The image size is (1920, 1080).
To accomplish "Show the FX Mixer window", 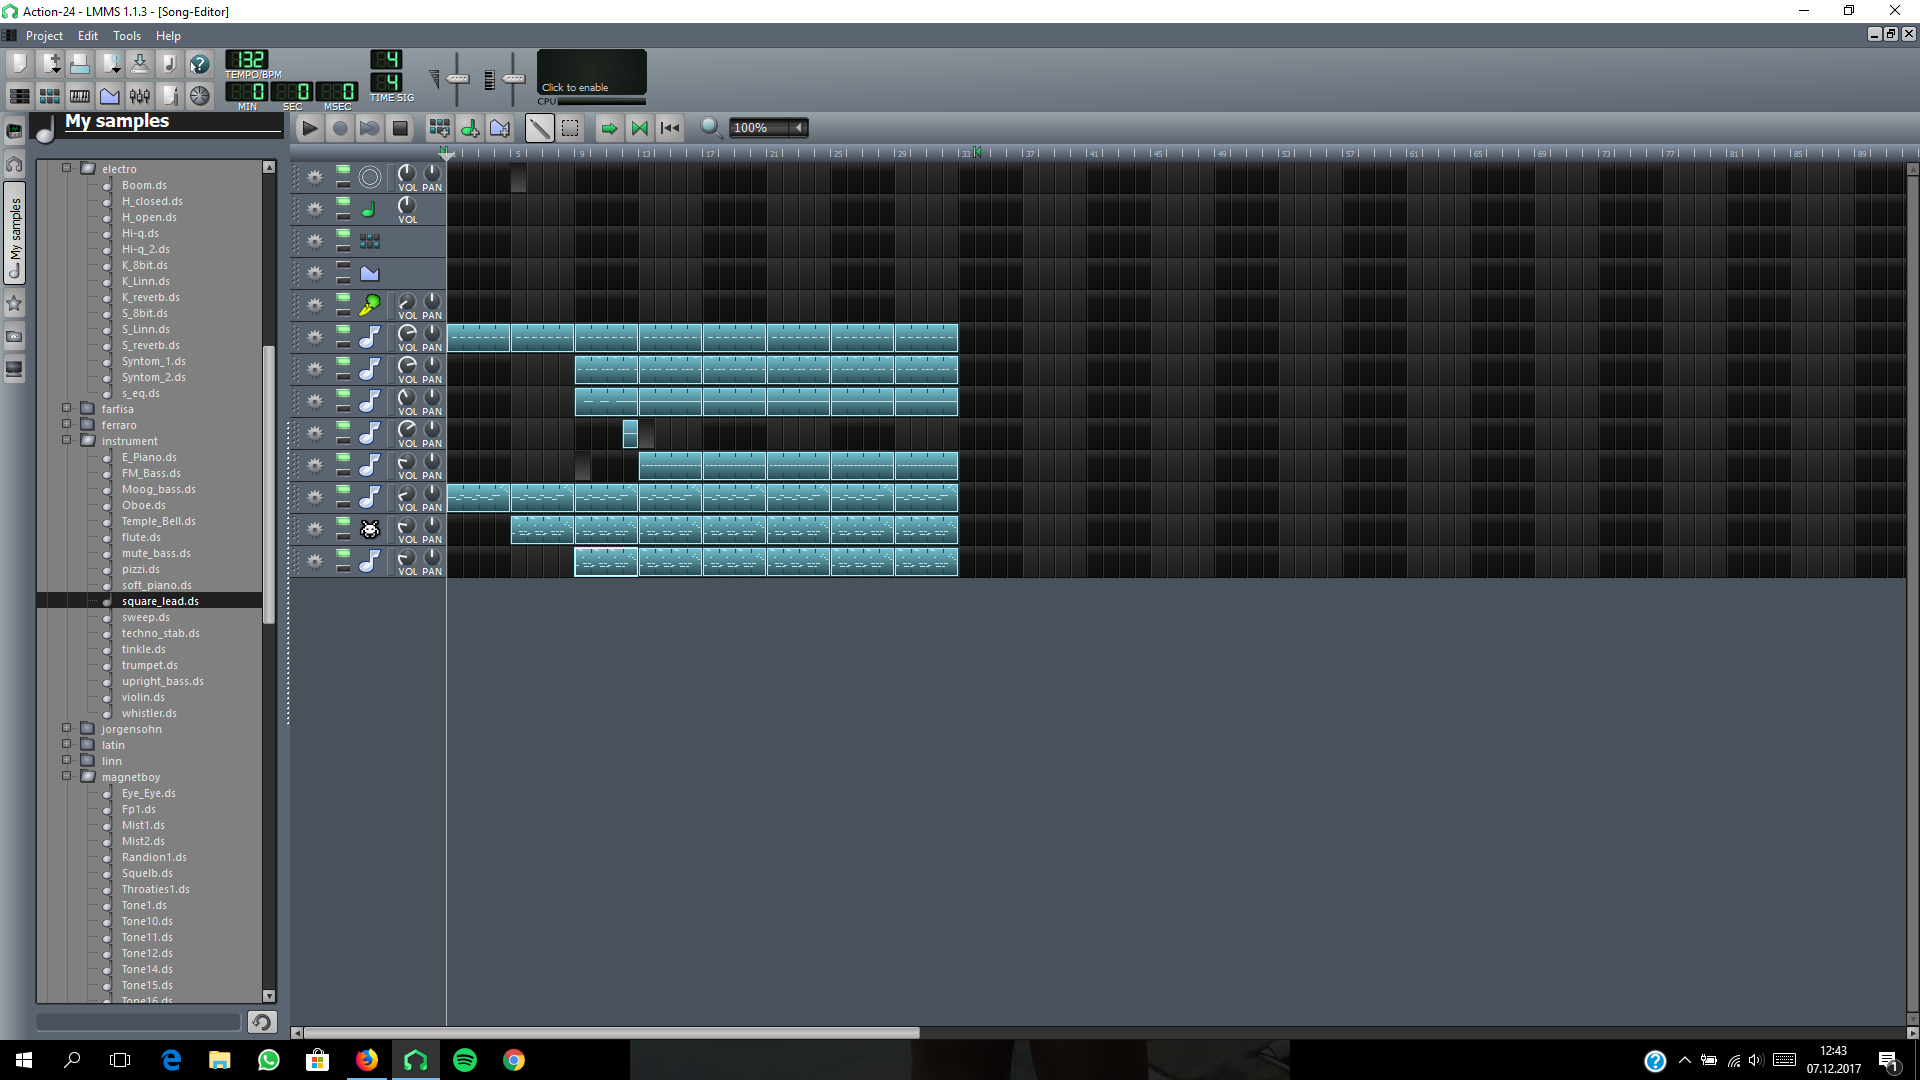I will pos(140,96).
